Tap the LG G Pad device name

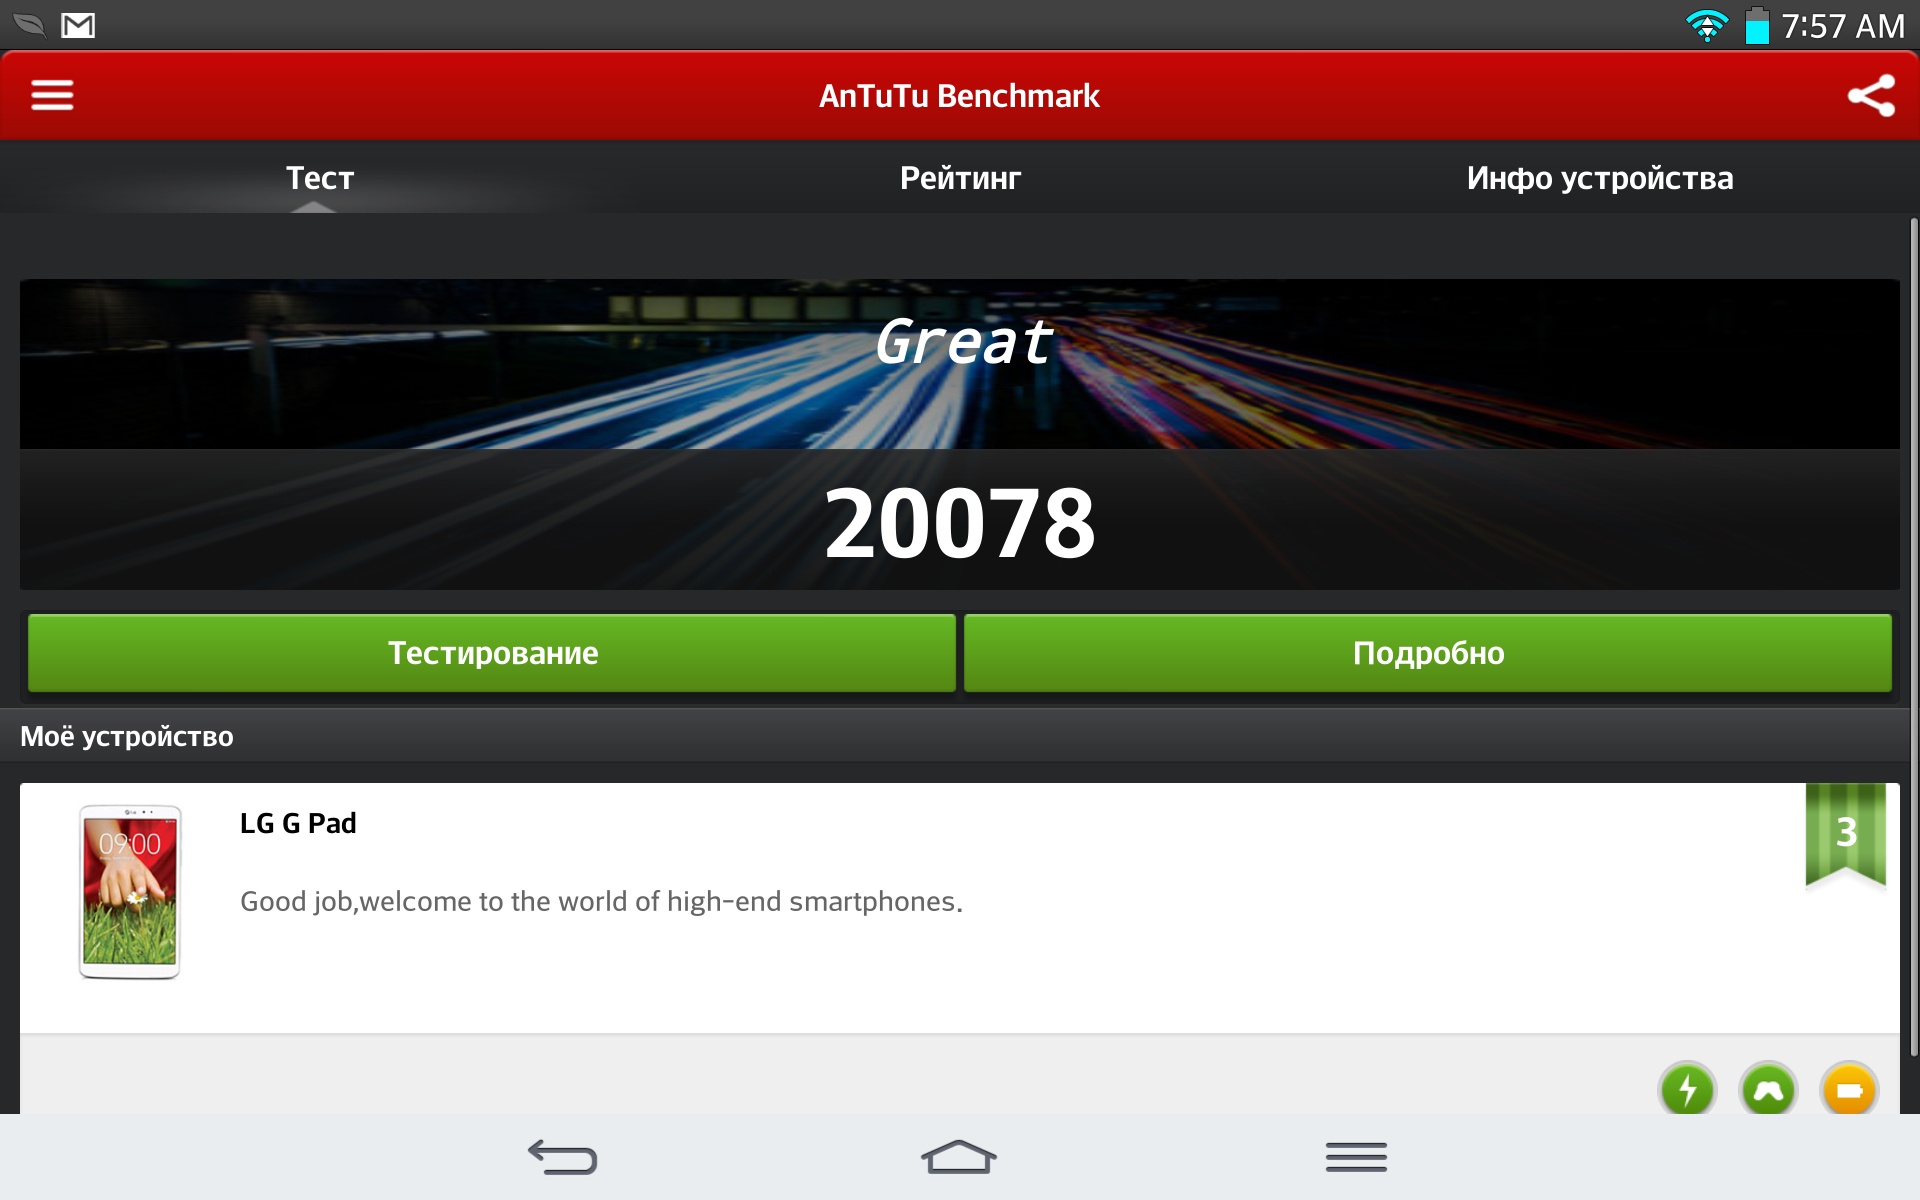pos(298,823)
